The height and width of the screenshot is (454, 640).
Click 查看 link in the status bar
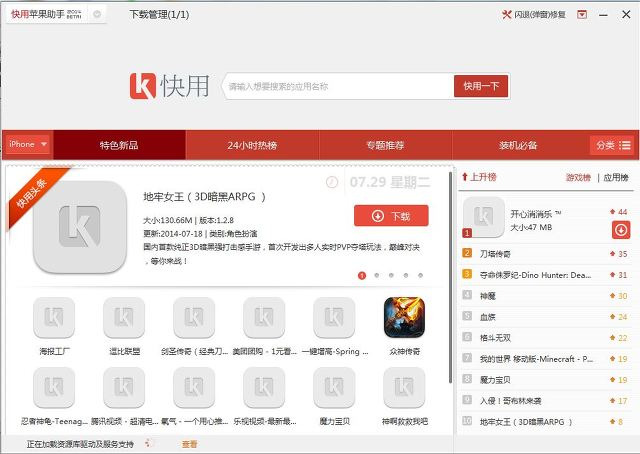pos(189,444)
